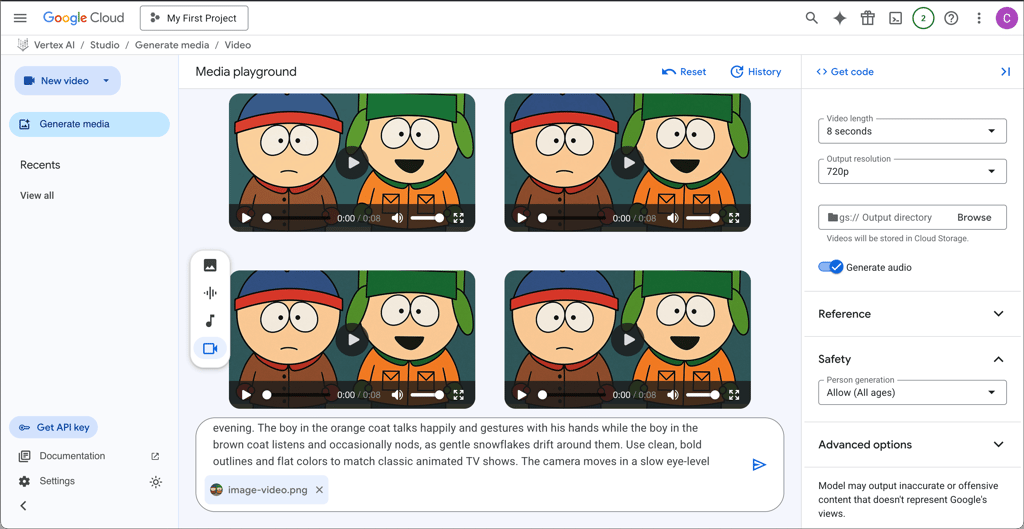Play the top-left video center button

tap(353, 163)
